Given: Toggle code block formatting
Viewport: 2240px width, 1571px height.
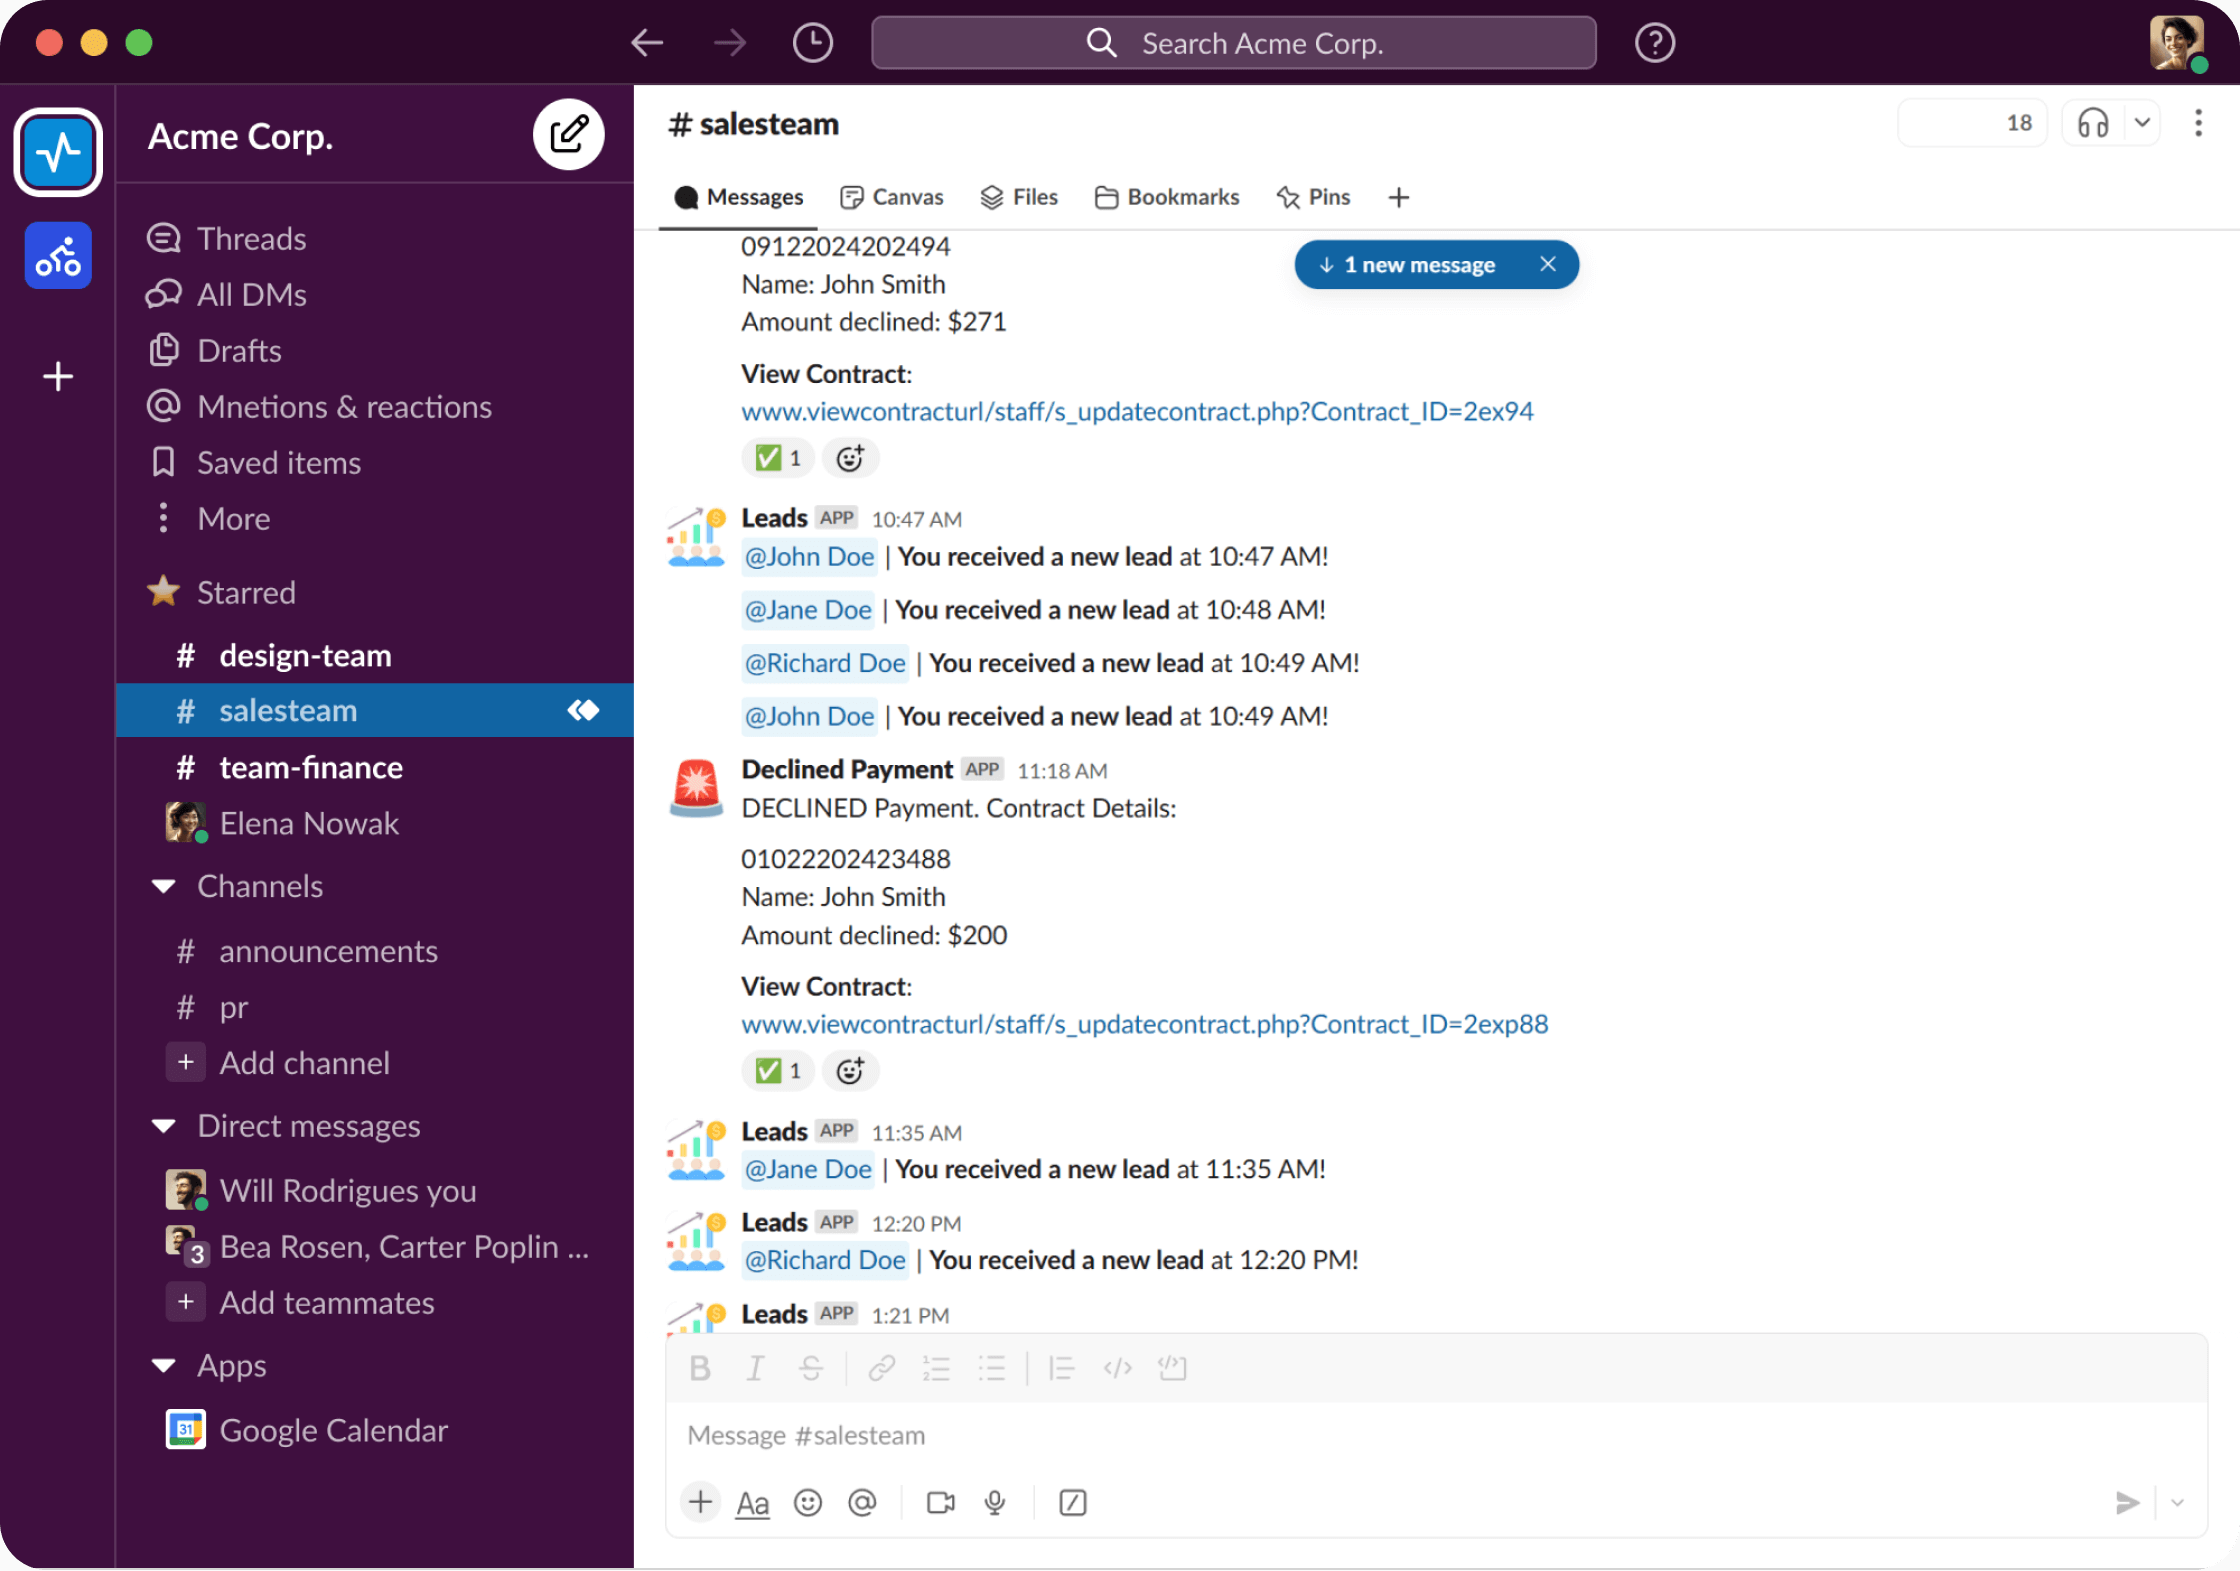Looking at the screenshot, I should [1172, 1368].
